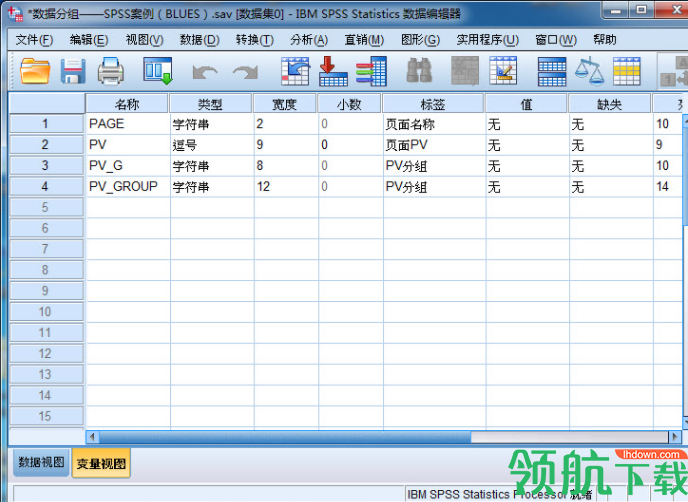Click 无 value cell in PAGE row

[x=527, y=124]
